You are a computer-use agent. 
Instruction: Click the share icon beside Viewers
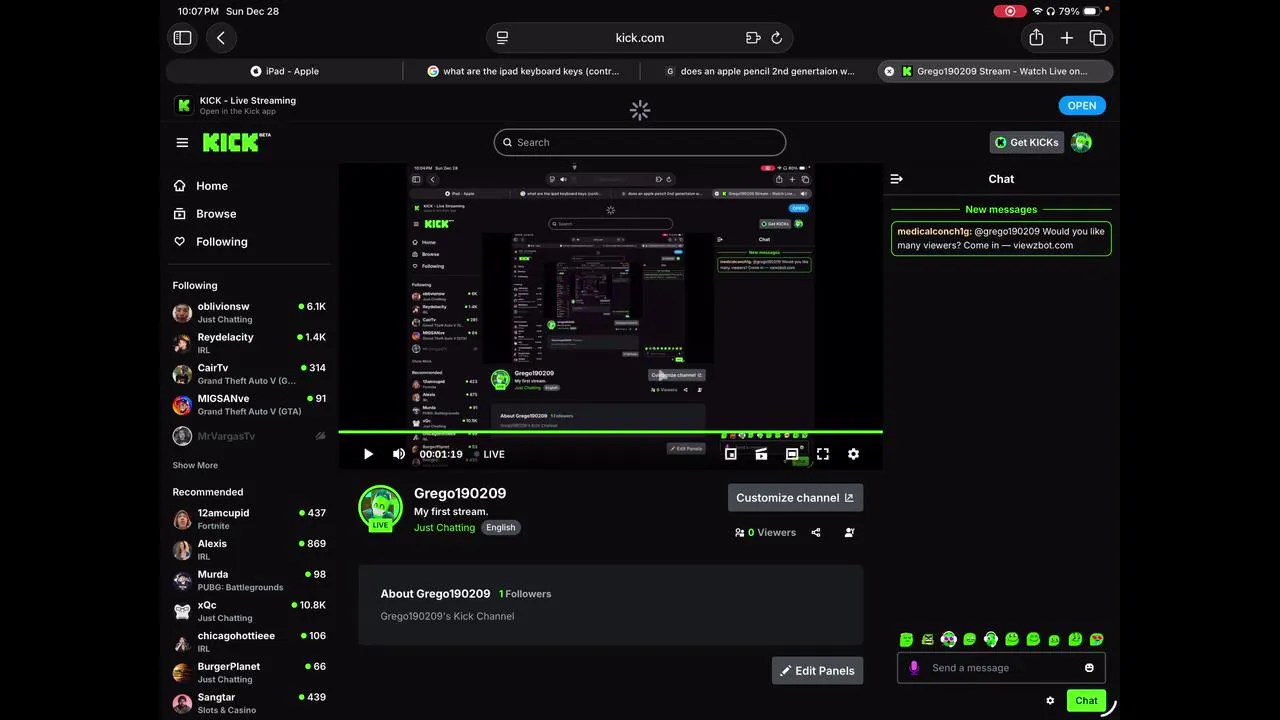pos(816,533)
